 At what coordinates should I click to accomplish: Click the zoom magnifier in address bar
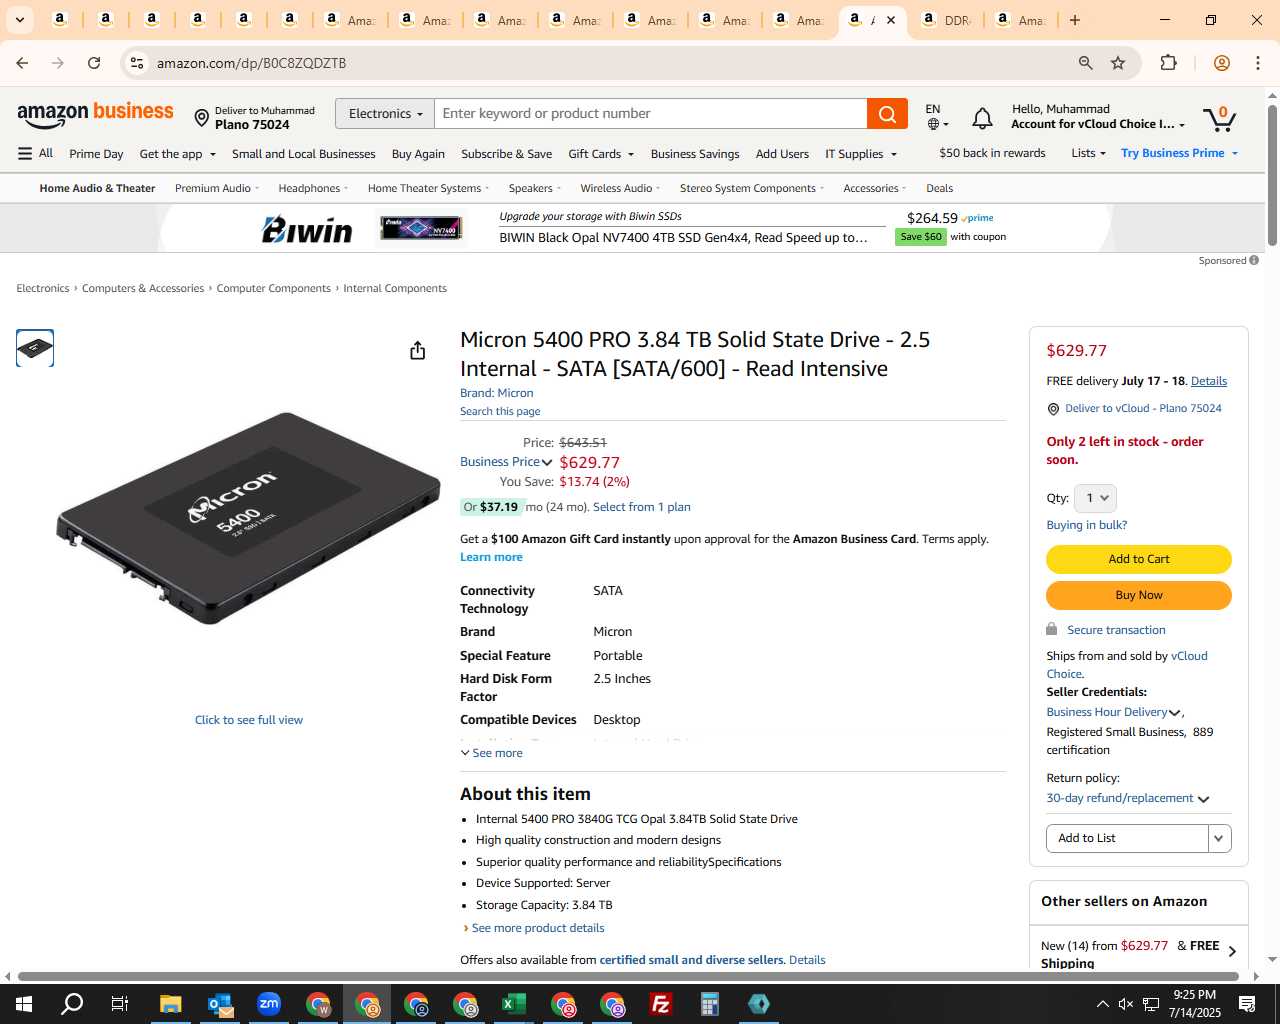(x=1085, y=63)
